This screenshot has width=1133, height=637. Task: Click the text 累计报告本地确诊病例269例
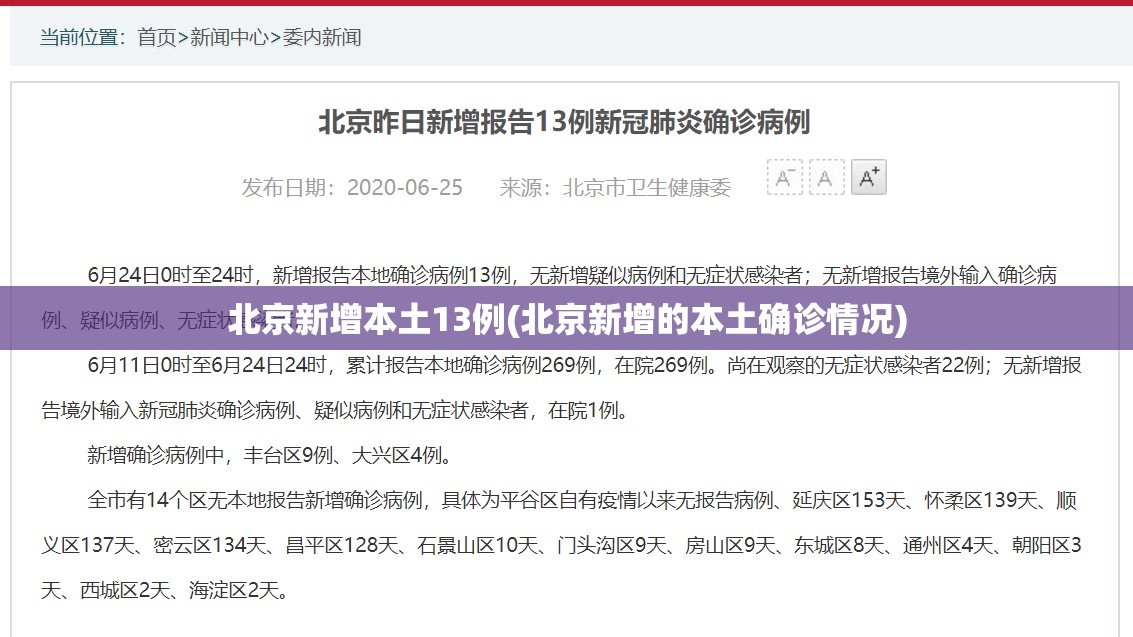coord(470,365)
